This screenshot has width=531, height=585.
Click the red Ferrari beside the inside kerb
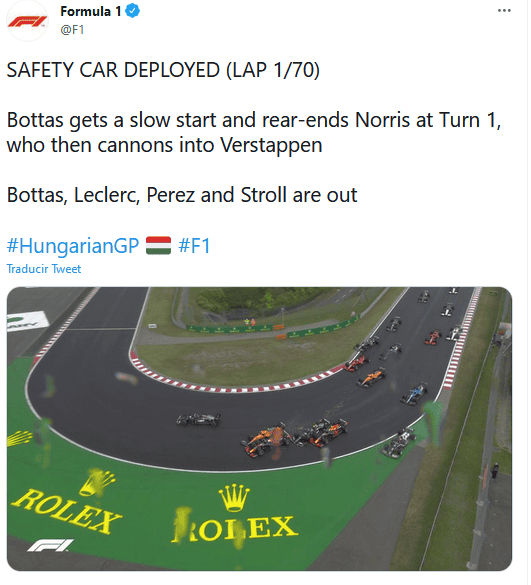click(356, 363)
